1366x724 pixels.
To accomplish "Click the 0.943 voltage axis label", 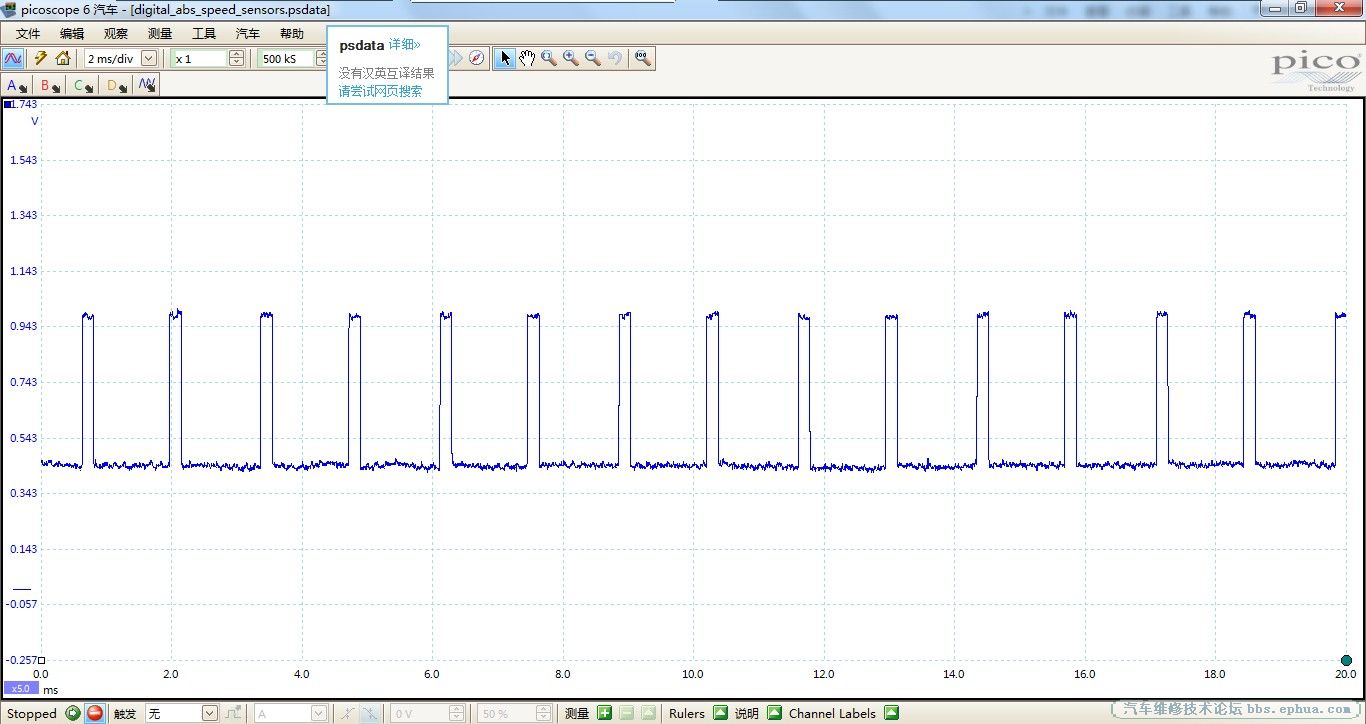I will coord(23,327).
